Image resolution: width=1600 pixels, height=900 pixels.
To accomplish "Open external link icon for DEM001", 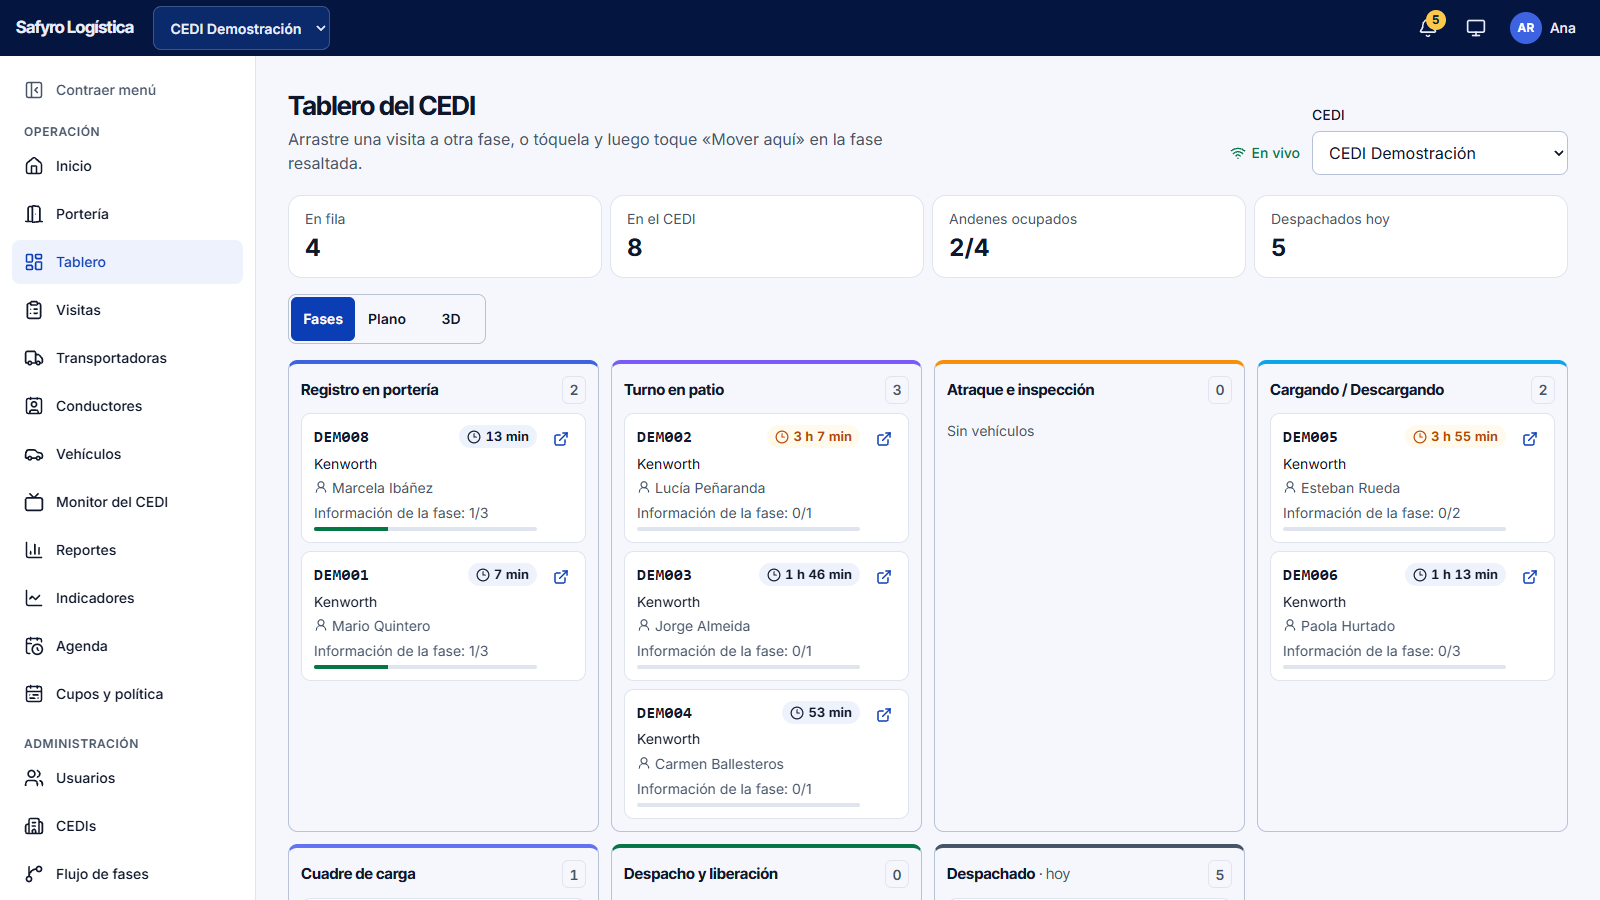I will click(x=561, y=577).
